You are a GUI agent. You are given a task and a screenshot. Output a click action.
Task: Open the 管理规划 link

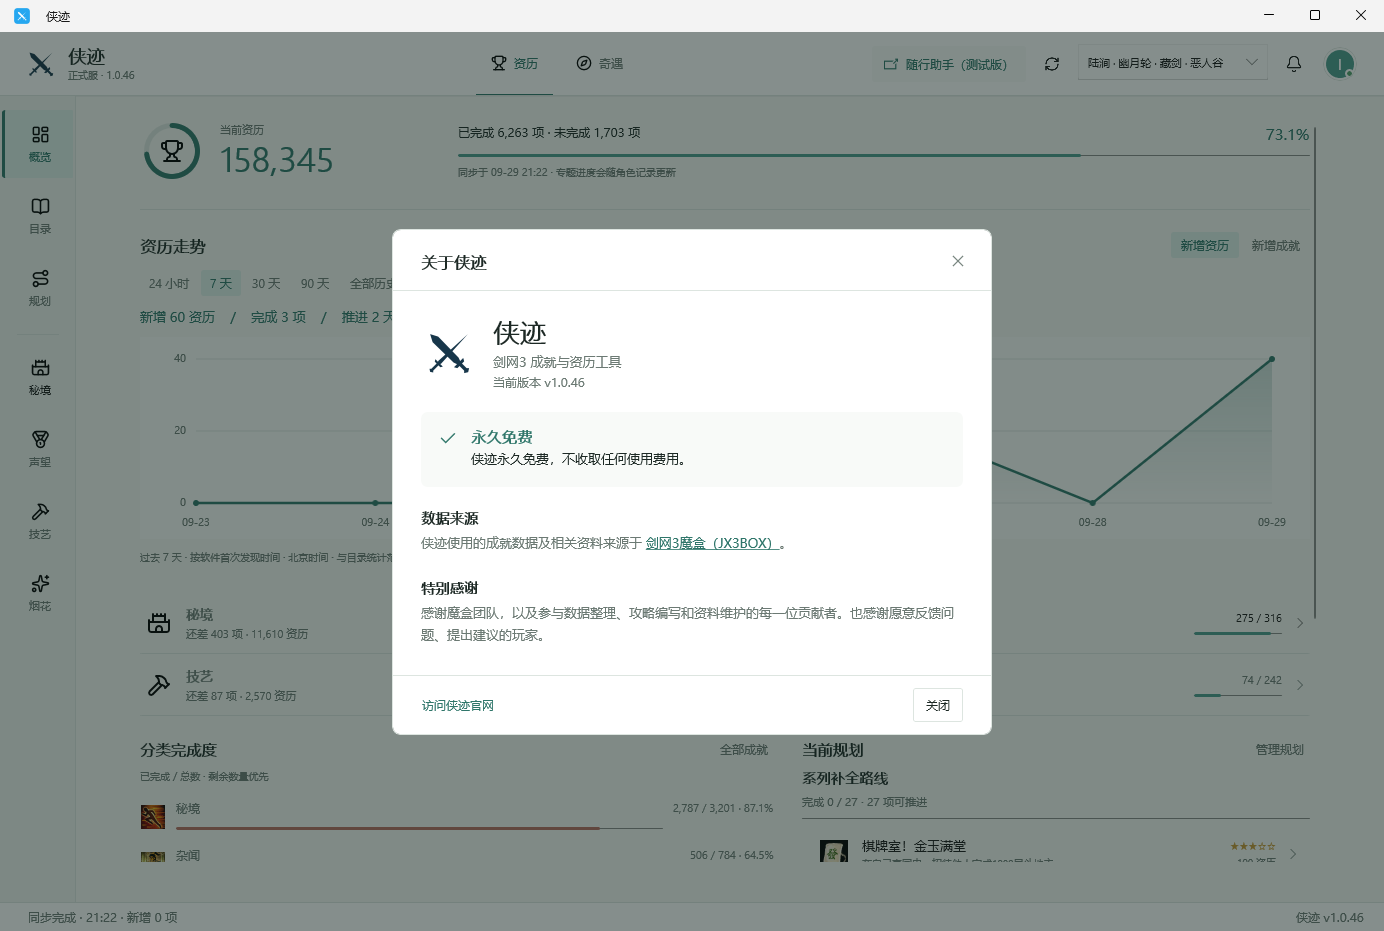click(1280, 749)
